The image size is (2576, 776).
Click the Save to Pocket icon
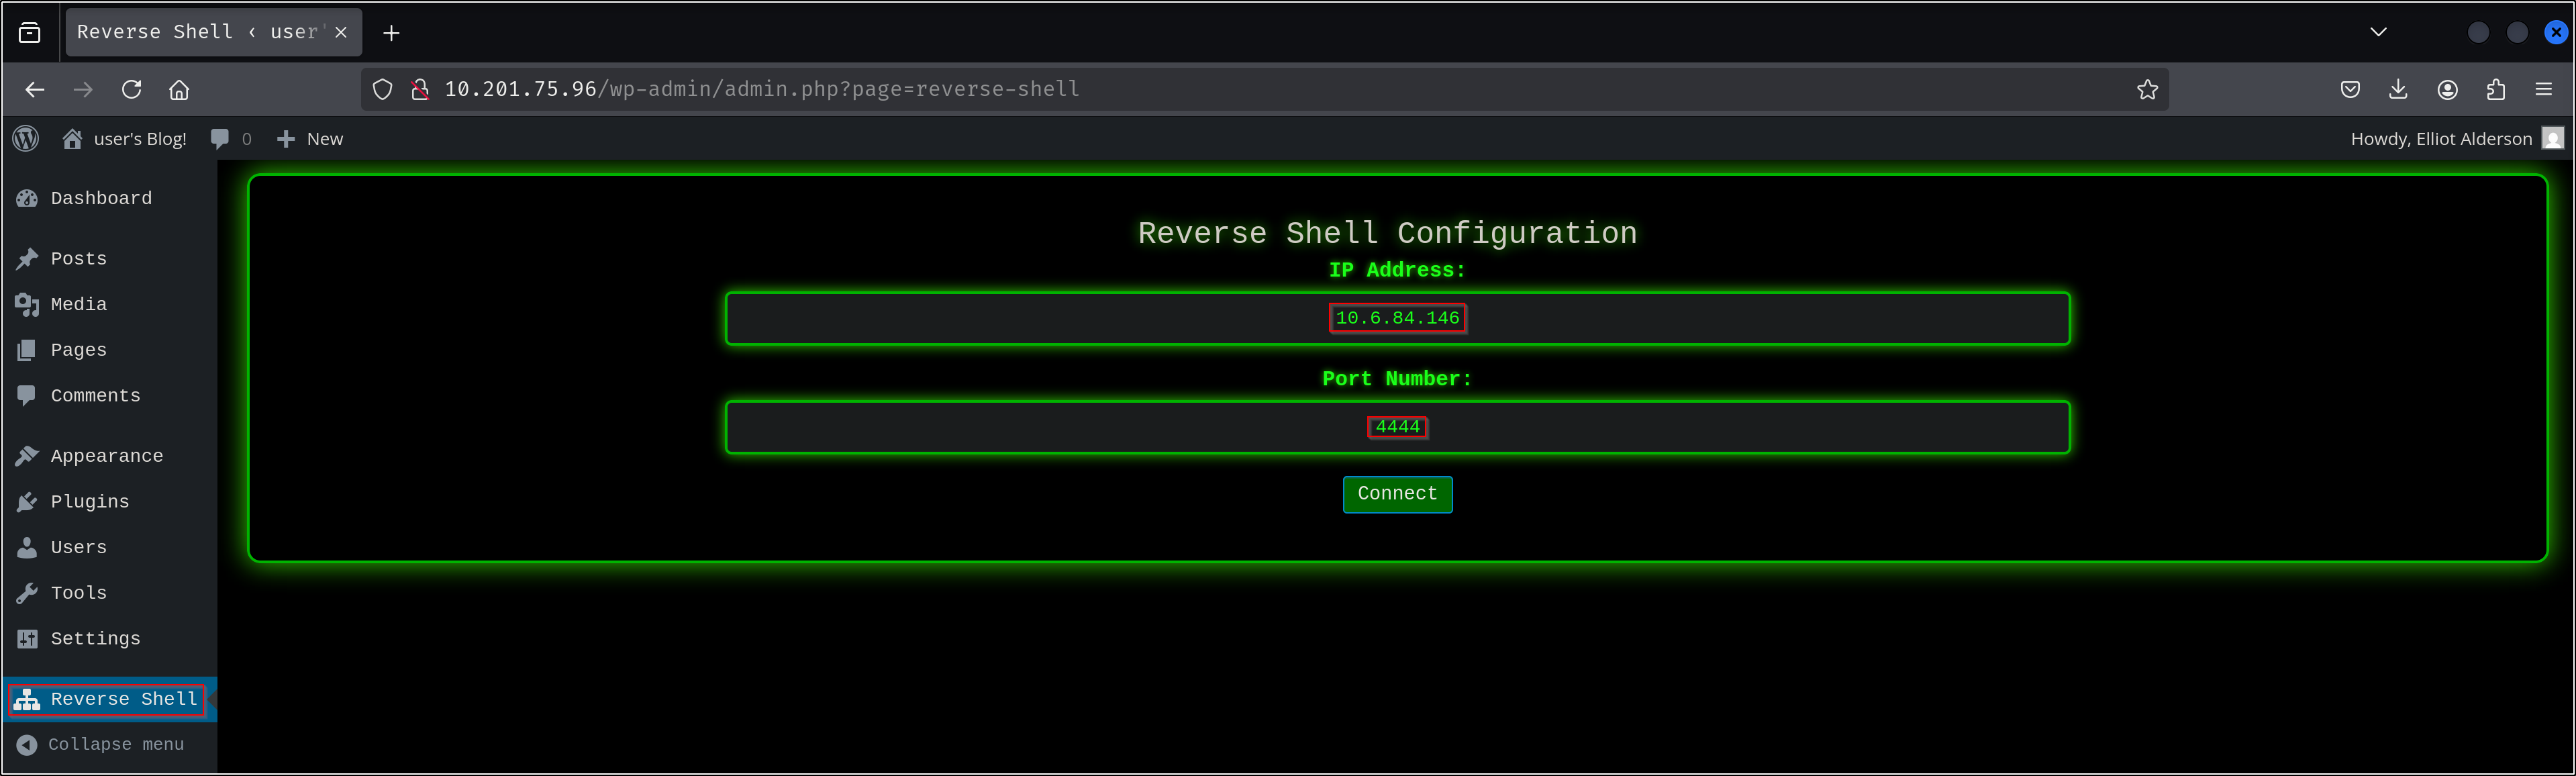2350,90
